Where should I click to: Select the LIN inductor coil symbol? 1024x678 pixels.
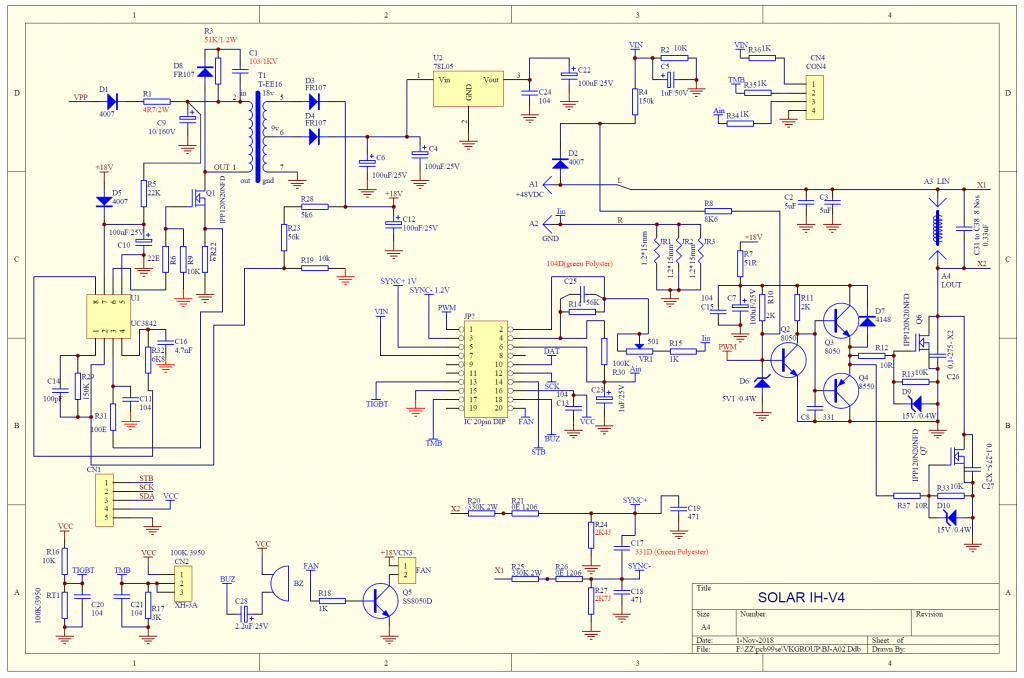click(938, 227)
